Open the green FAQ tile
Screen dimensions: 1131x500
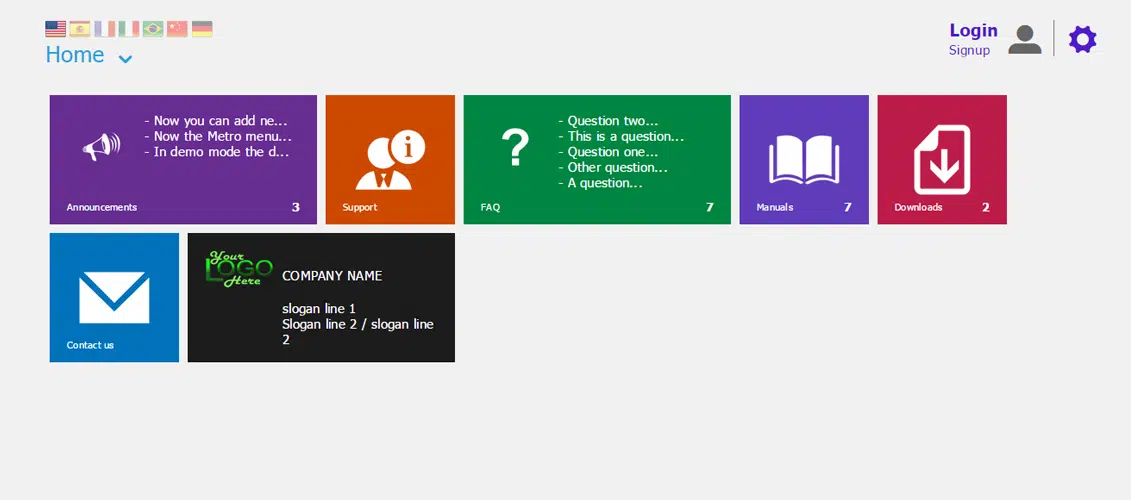point(597,160)
